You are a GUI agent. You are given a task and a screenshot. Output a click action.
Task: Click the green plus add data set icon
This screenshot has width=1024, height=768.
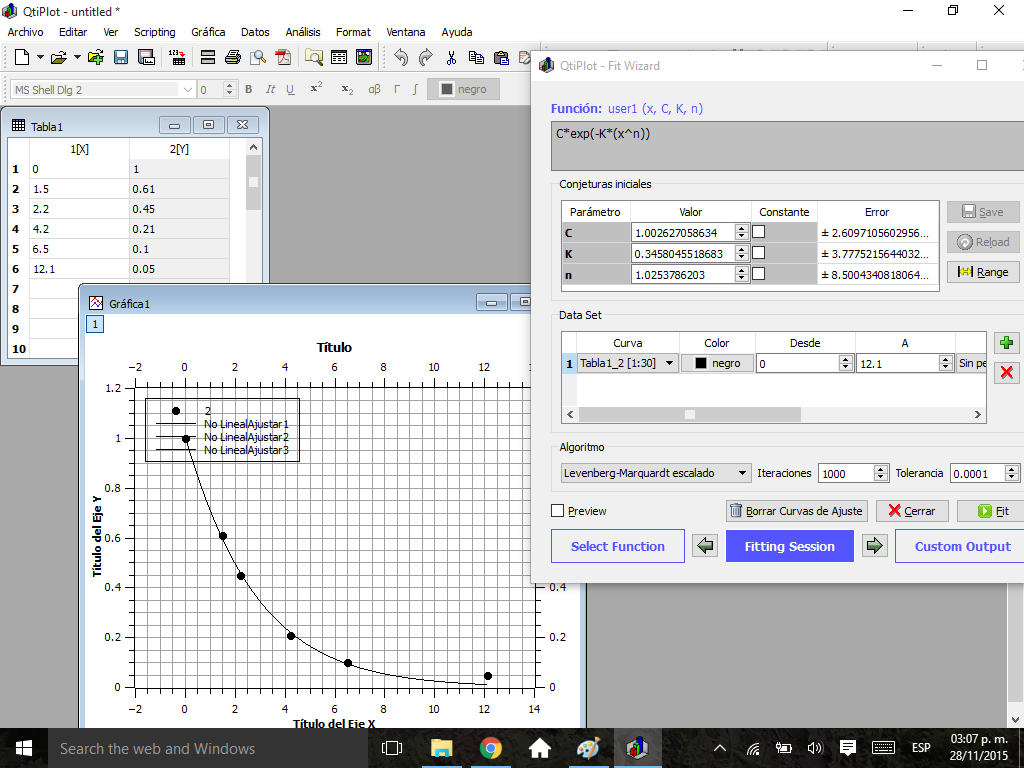point(1006,342)
